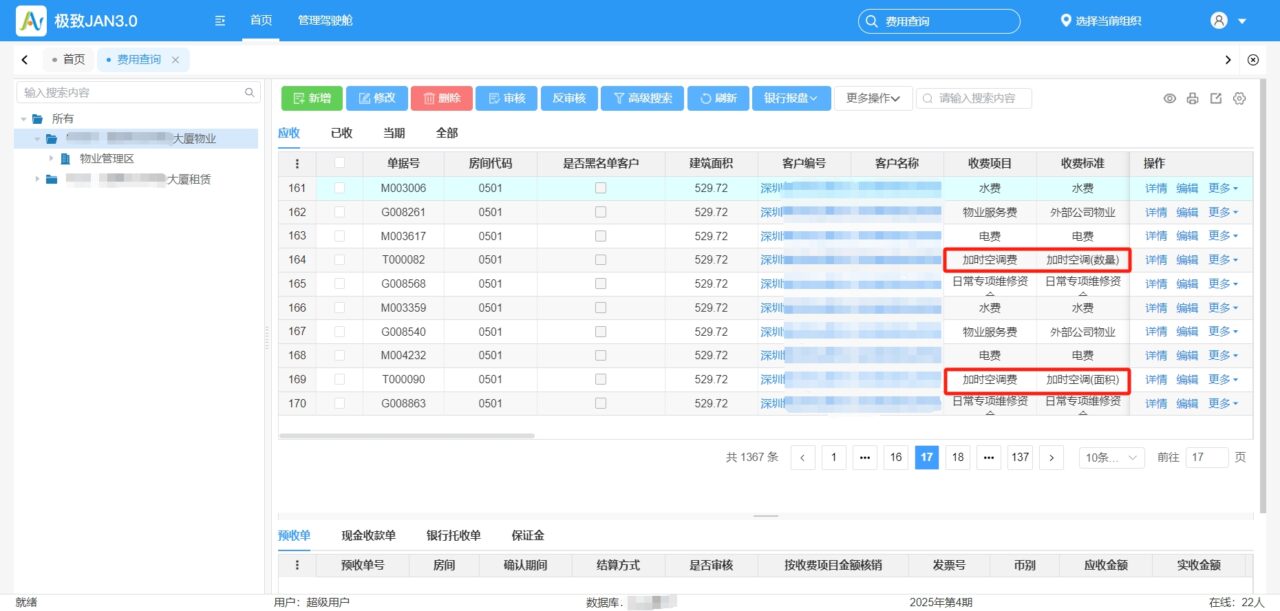Click the 前往 page number field
Screen dimensions: 1280x611
click(1206, 457)
